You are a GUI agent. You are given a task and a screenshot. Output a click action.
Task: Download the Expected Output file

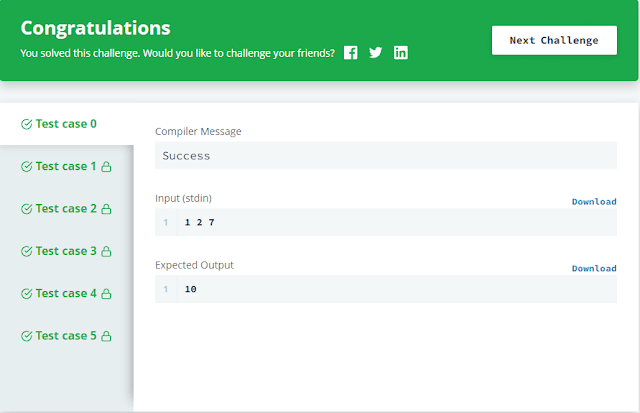click(x=594, y=268)
